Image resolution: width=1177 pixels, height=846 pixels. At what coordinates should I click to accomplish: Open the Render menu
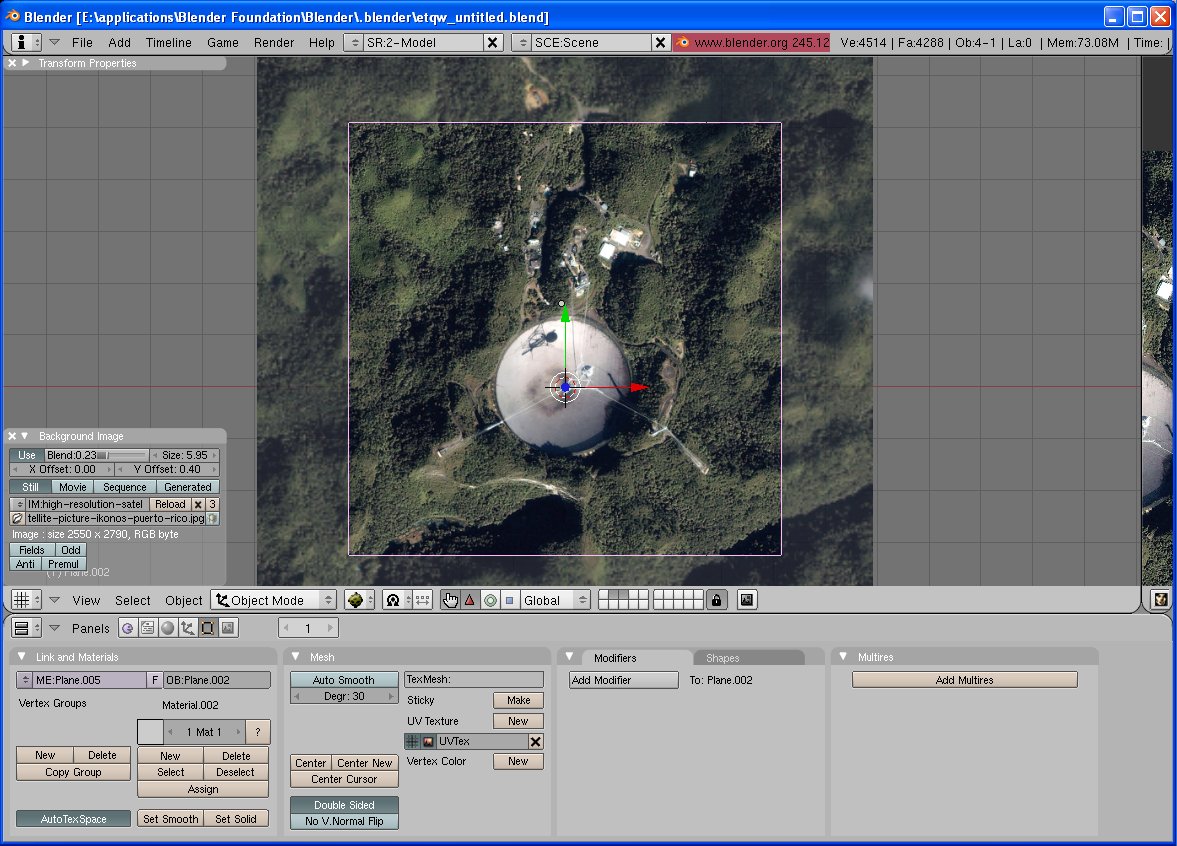pyautogui.click(x=274, y=42)
